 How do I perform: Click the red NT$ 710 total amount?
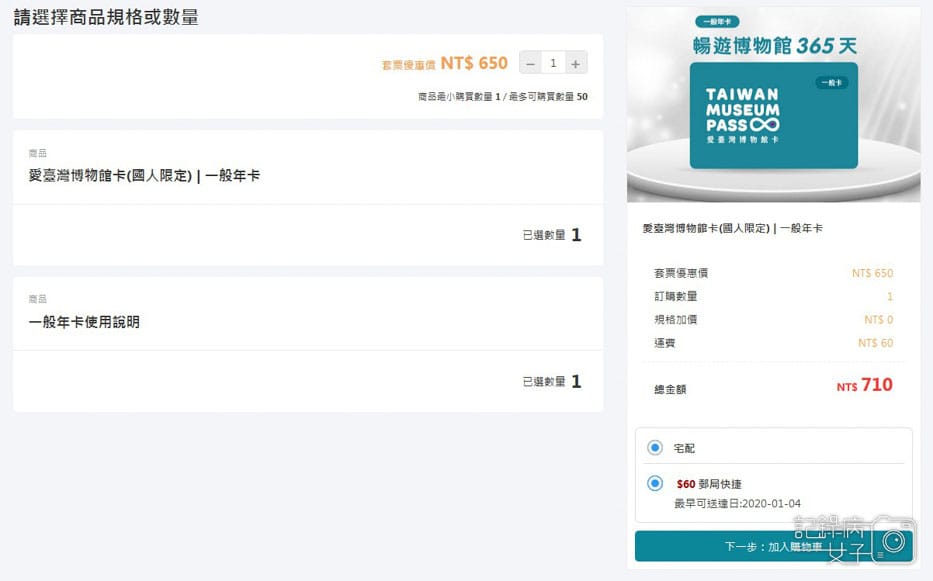pos(865,386)
